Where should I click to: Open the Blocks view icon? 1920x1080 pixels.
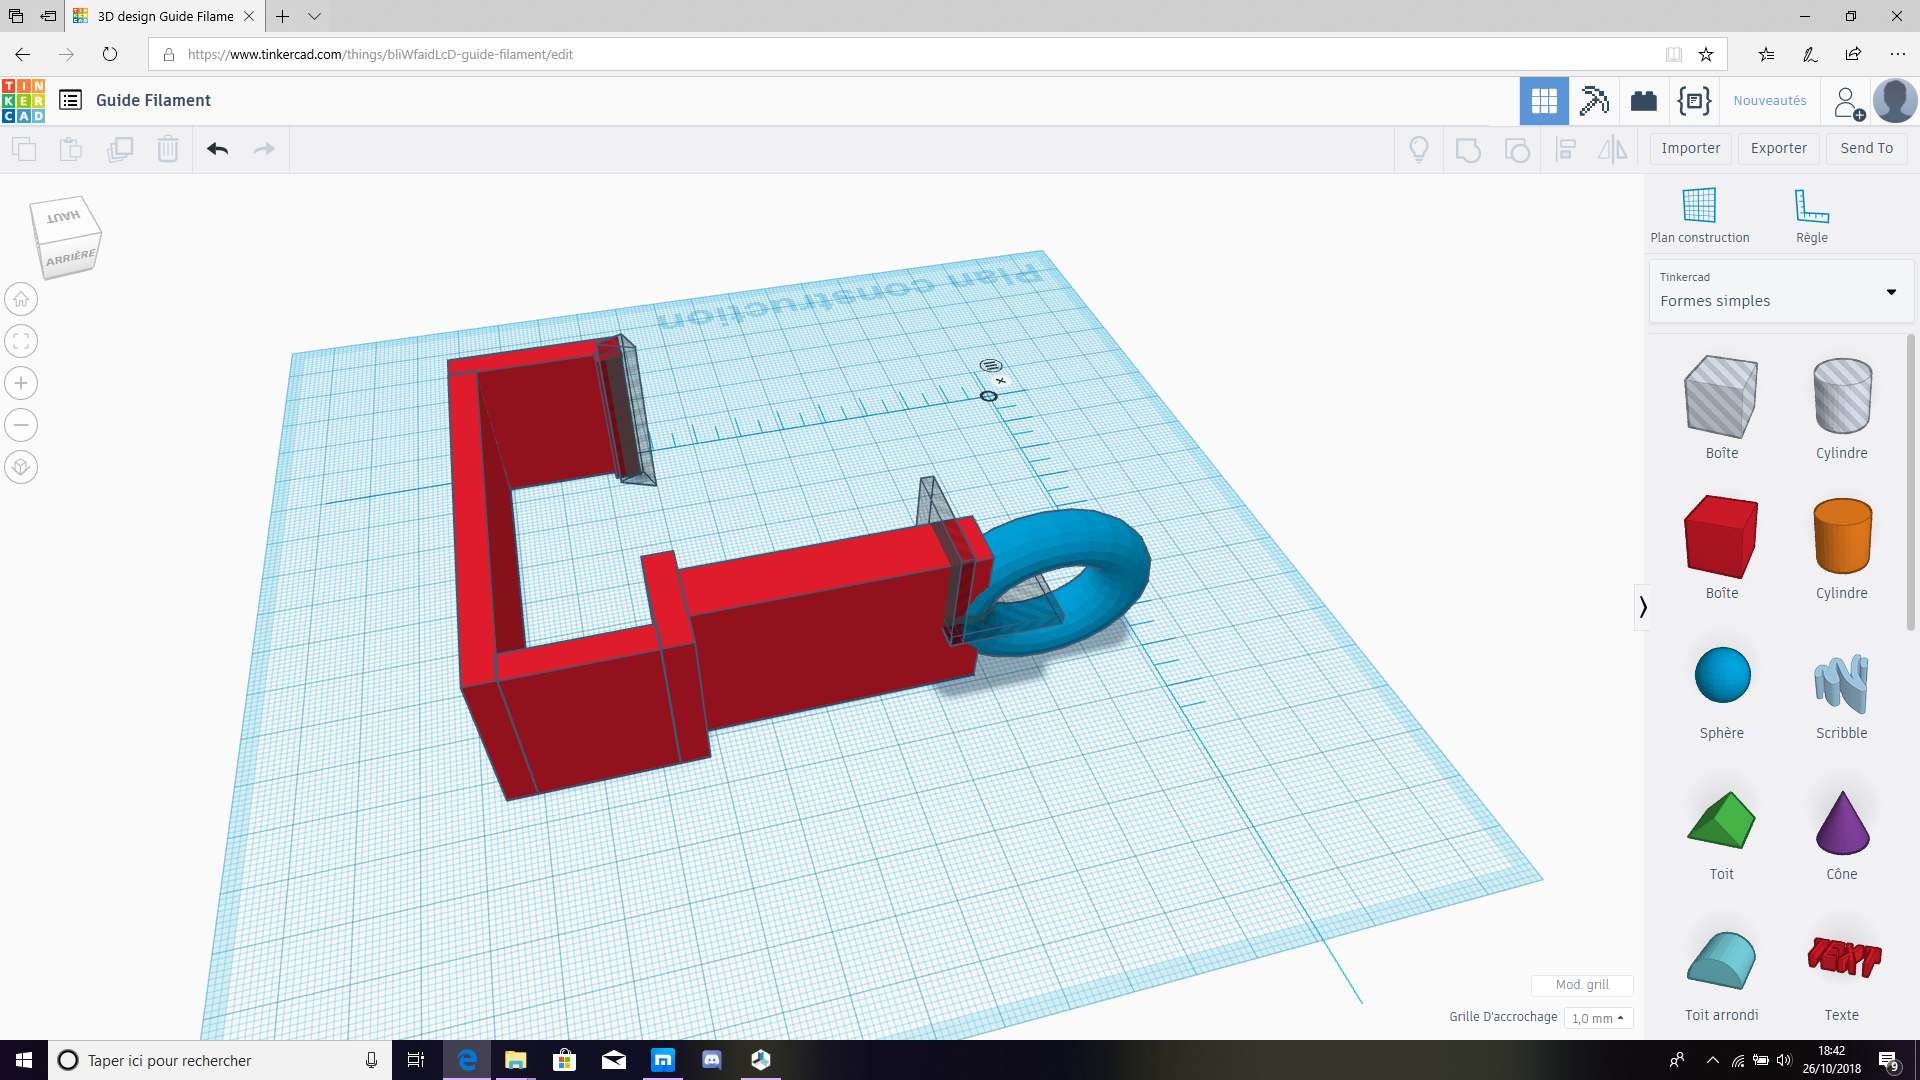click(x=1594, y=101)
